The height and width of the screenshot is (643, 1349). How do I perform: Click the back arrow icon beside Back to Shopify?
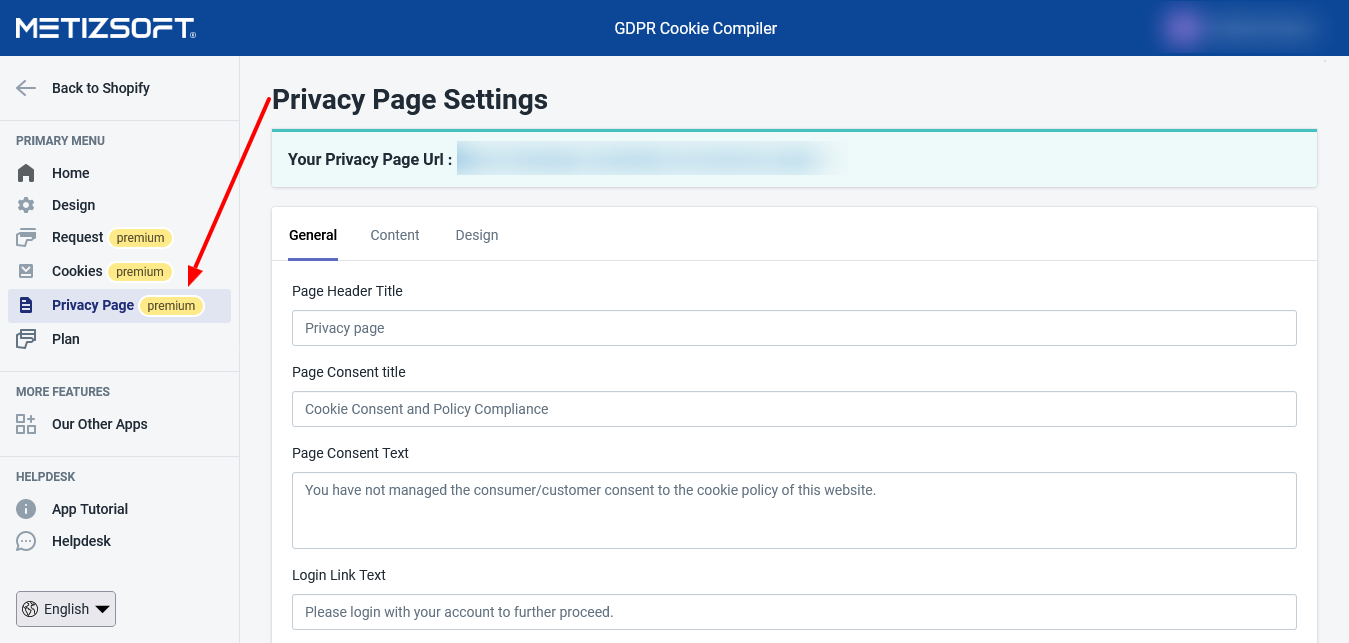pos(26,88)
